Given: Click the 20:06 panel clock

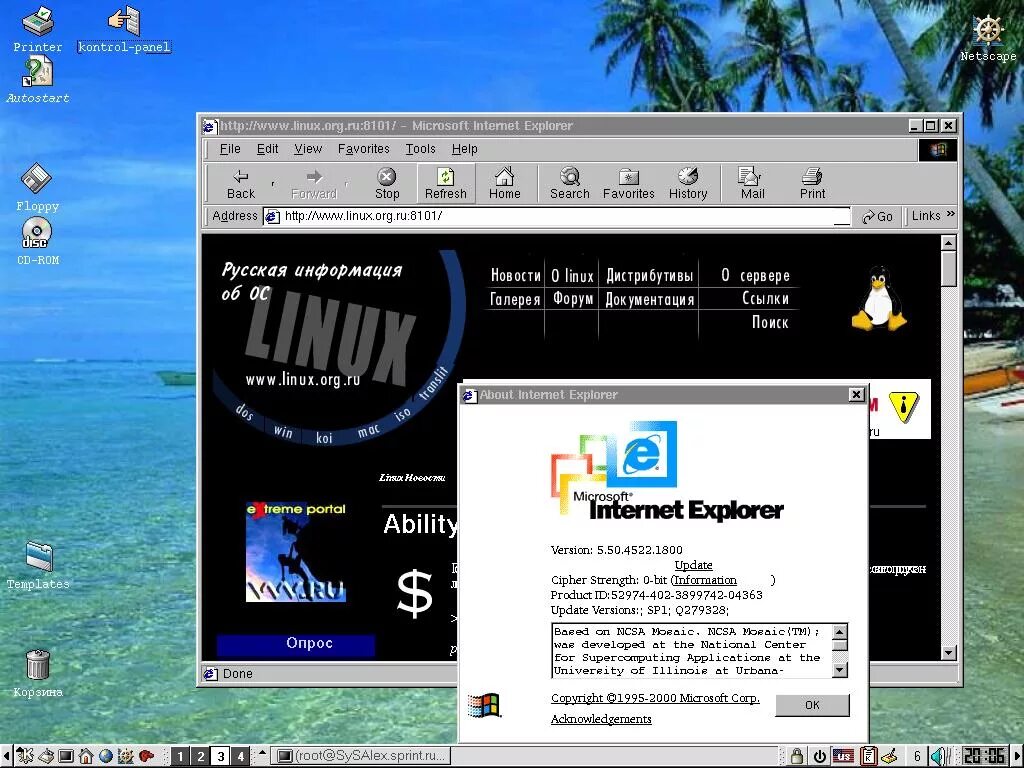Looking at the screenshot, I should coord(984,756).
